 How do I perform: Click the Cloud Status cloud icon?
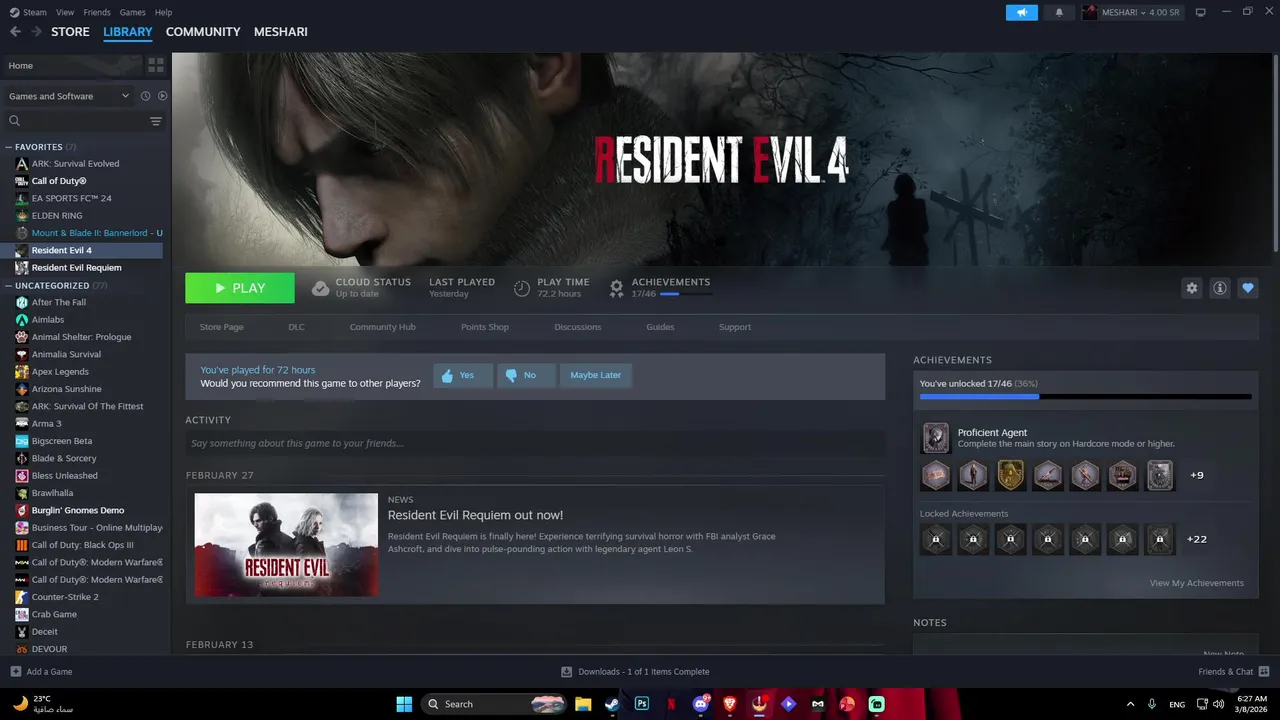[x=320, y=288]
